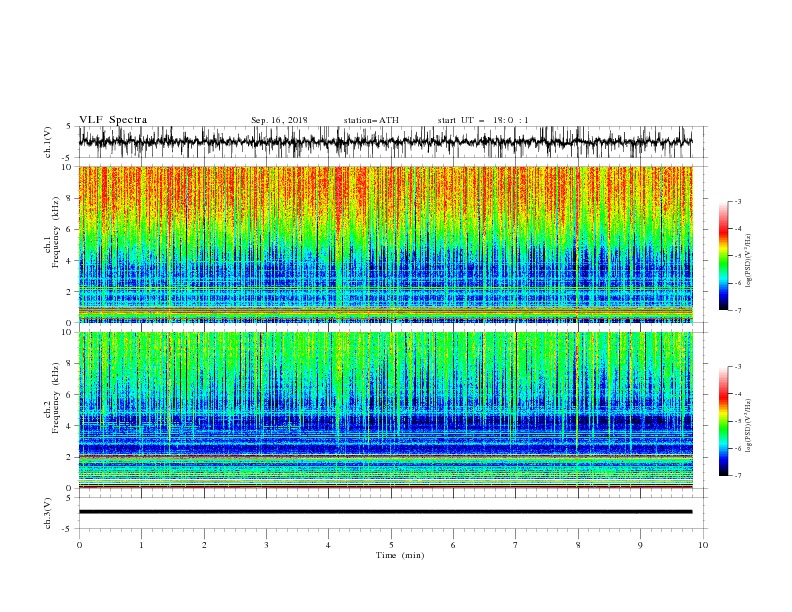Click the 'Time (min)' axis label
792x612 pixels.
tap(400, 555)
